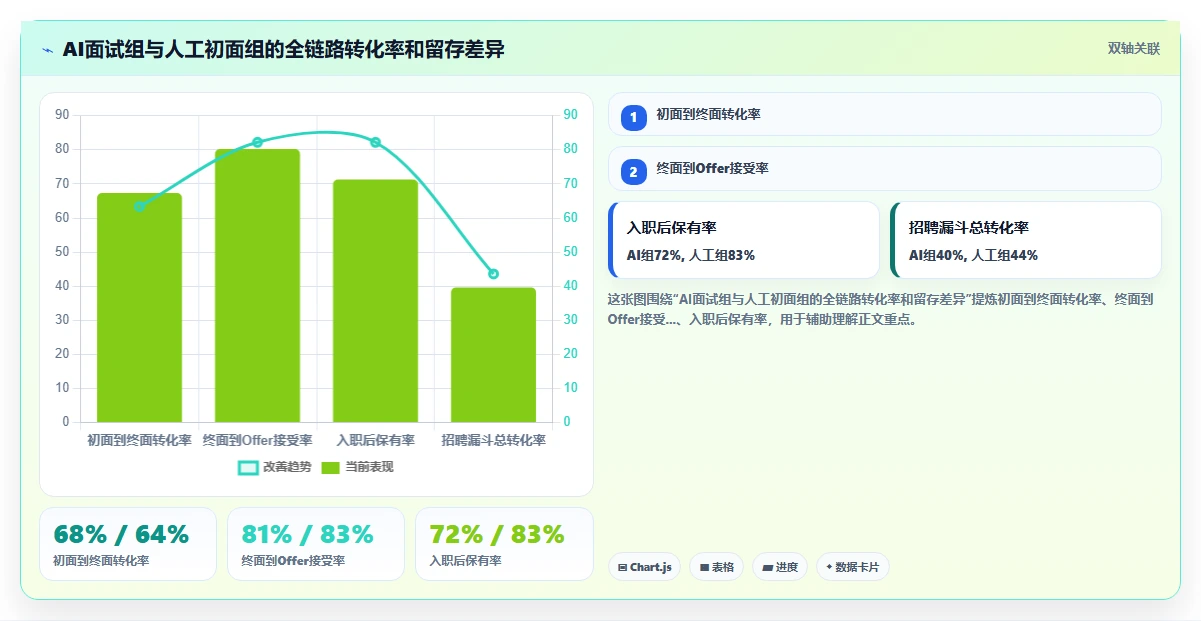Image resolution: width=1201 pixels, height=621 pixels.
Task: Click the x-axis label 初面到终面转化率
Action: [139, 440]
